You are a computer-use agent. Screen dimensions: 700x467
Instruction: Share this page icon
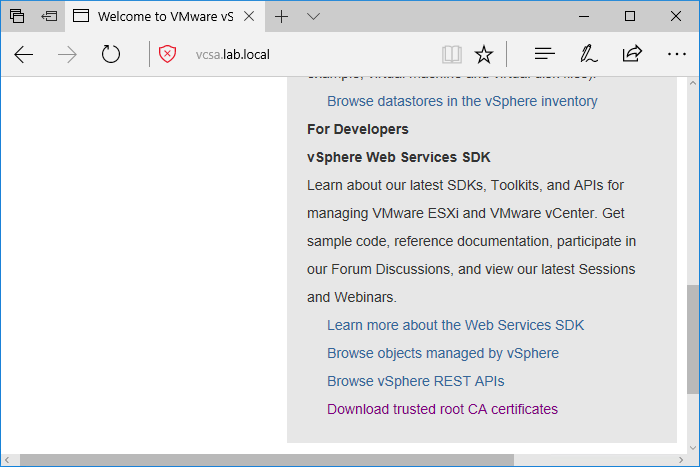(632, 54)
